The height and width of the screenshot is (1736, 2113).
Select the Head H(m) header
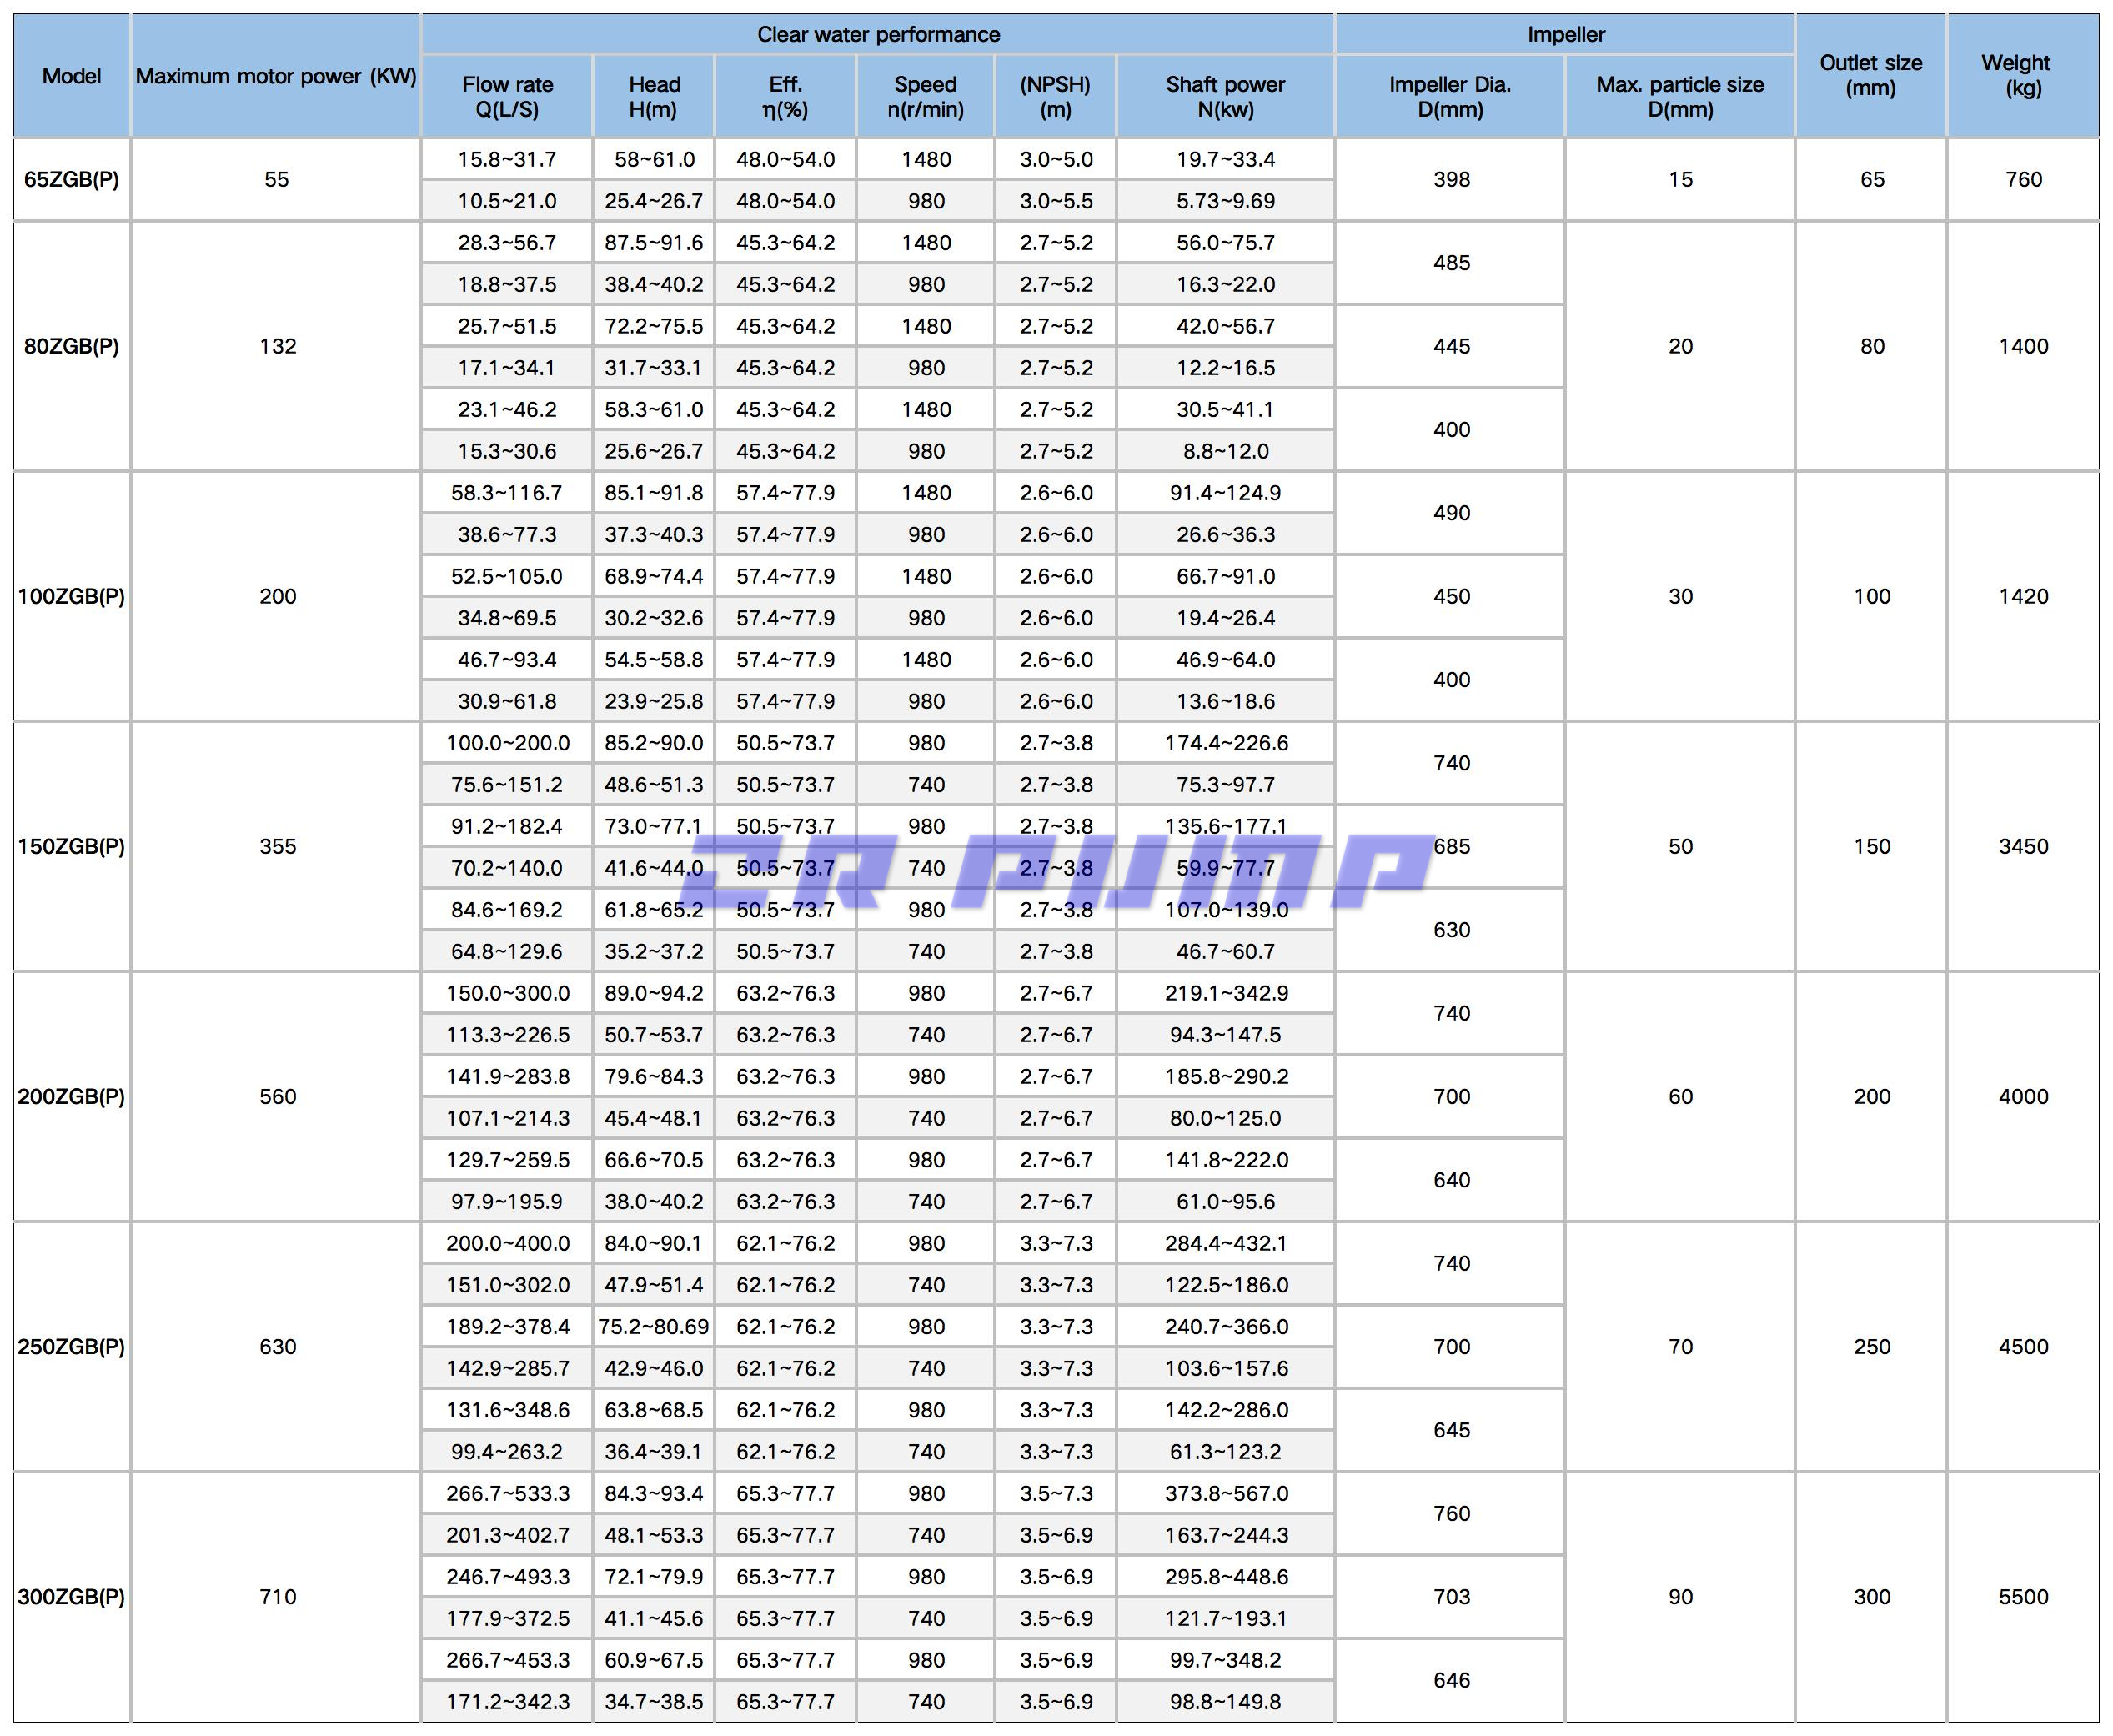click(654, 97)
